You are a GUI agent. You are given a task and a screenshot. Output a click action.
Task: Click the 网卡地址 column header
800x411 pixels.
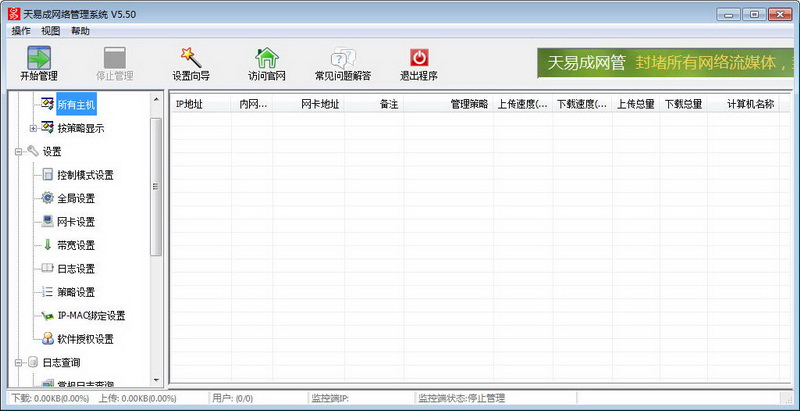click(x=309, y=105)
